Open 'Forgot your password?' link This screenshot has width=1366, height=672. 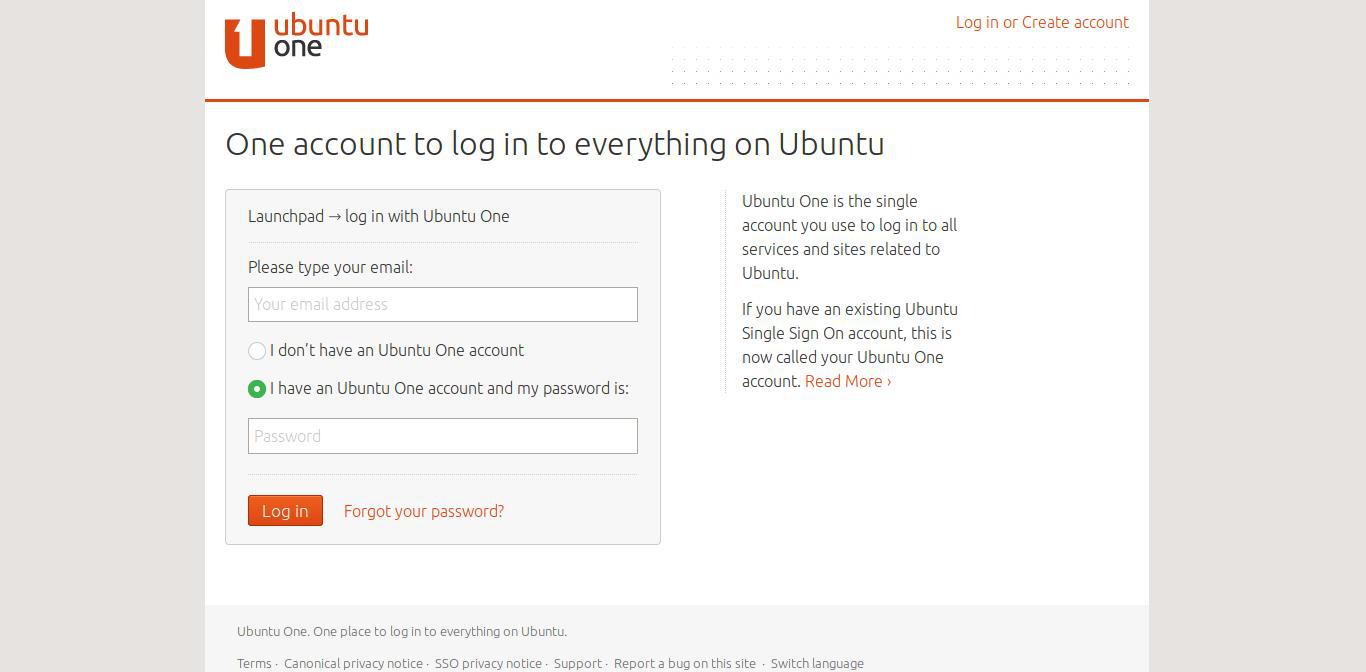(423, 511)
